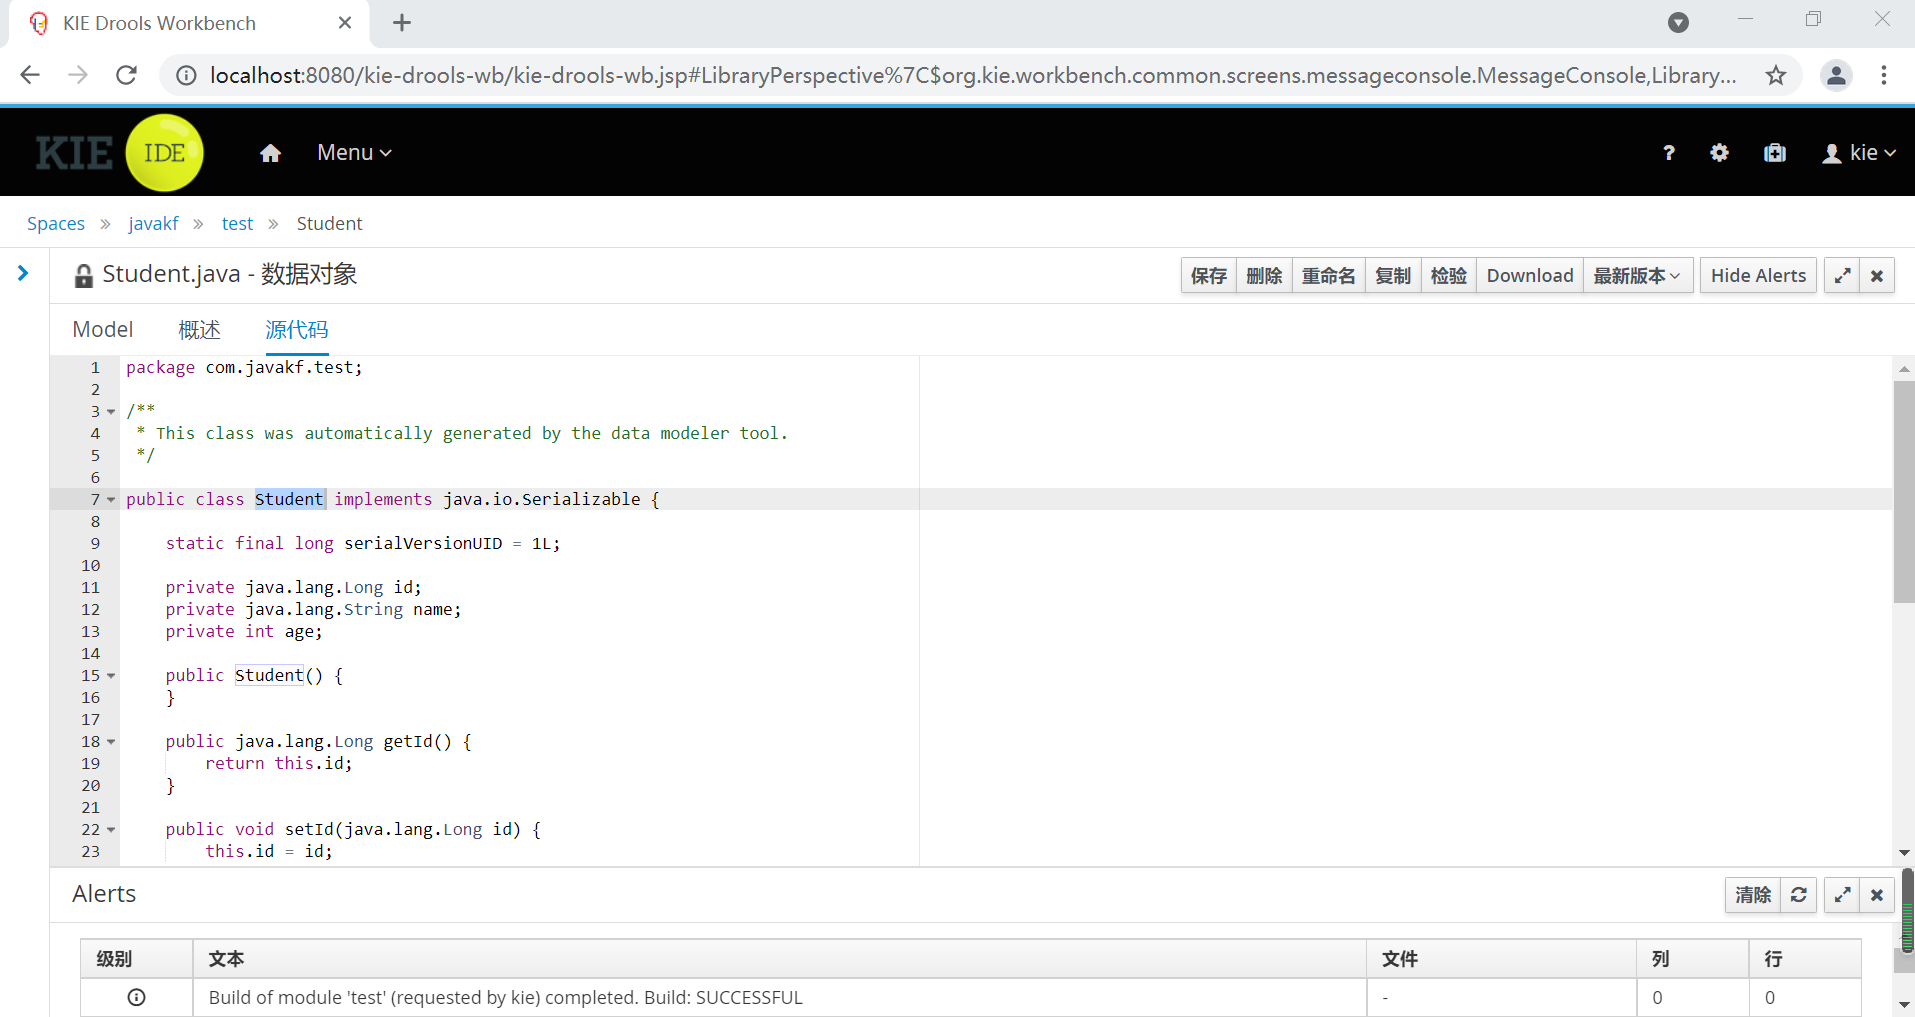Click the 文件 column header
Viewport: 1915px width, 1017px height.
click(1501, 959)
